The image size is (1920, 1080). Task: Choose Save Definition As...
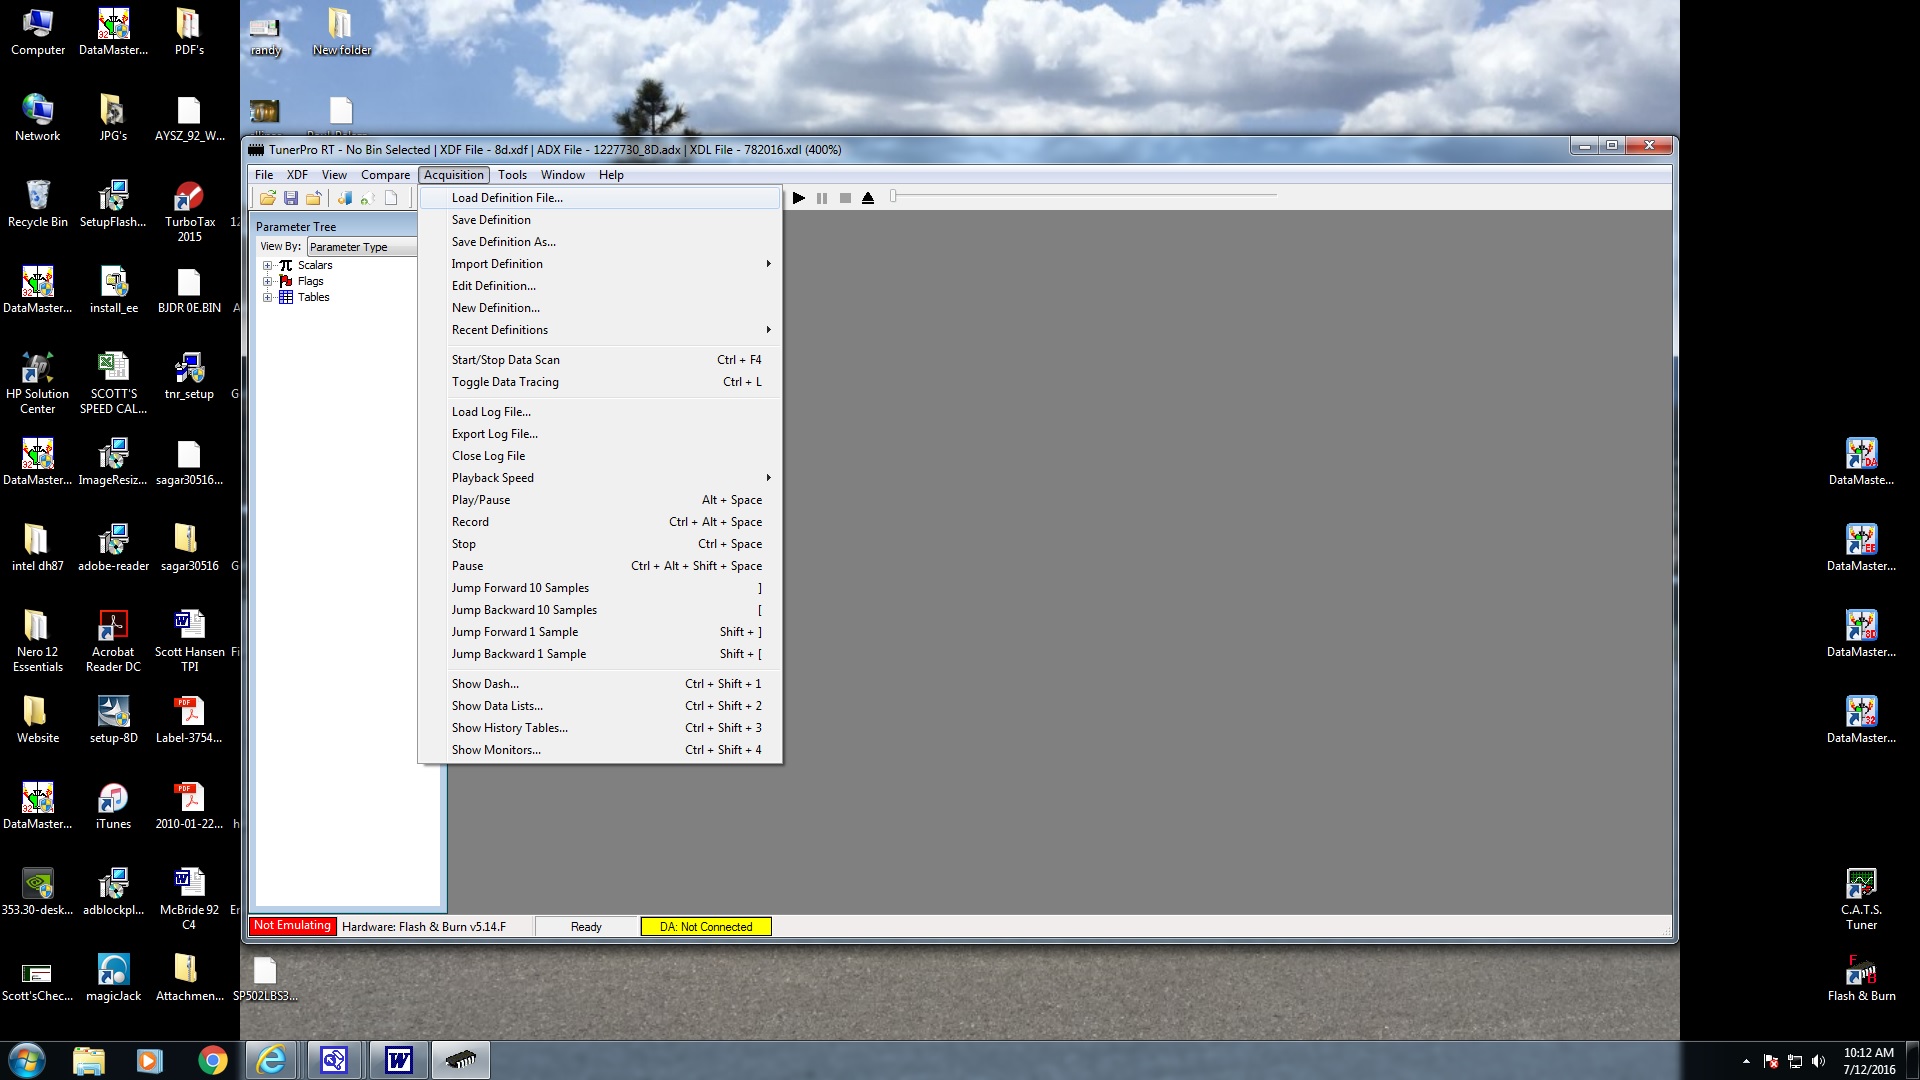click(600, 242)
